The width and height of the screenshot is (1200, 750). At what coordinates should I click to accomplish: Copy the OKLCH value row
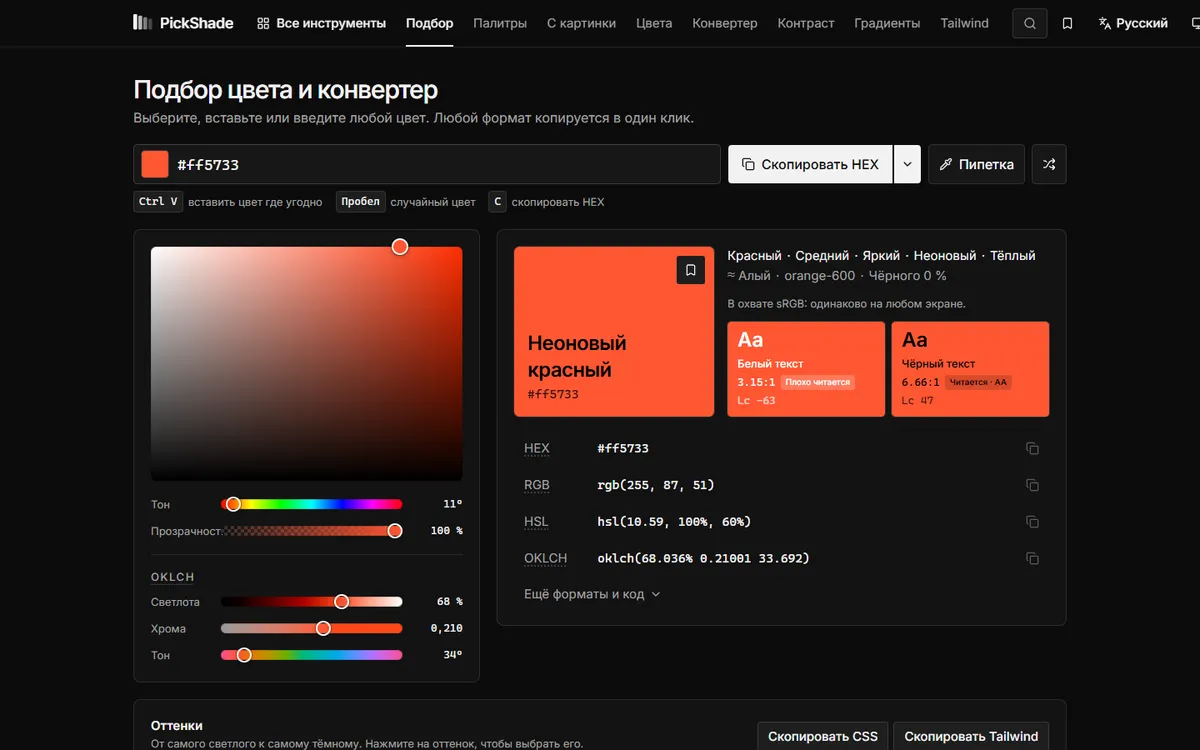tap(1032, 558)
